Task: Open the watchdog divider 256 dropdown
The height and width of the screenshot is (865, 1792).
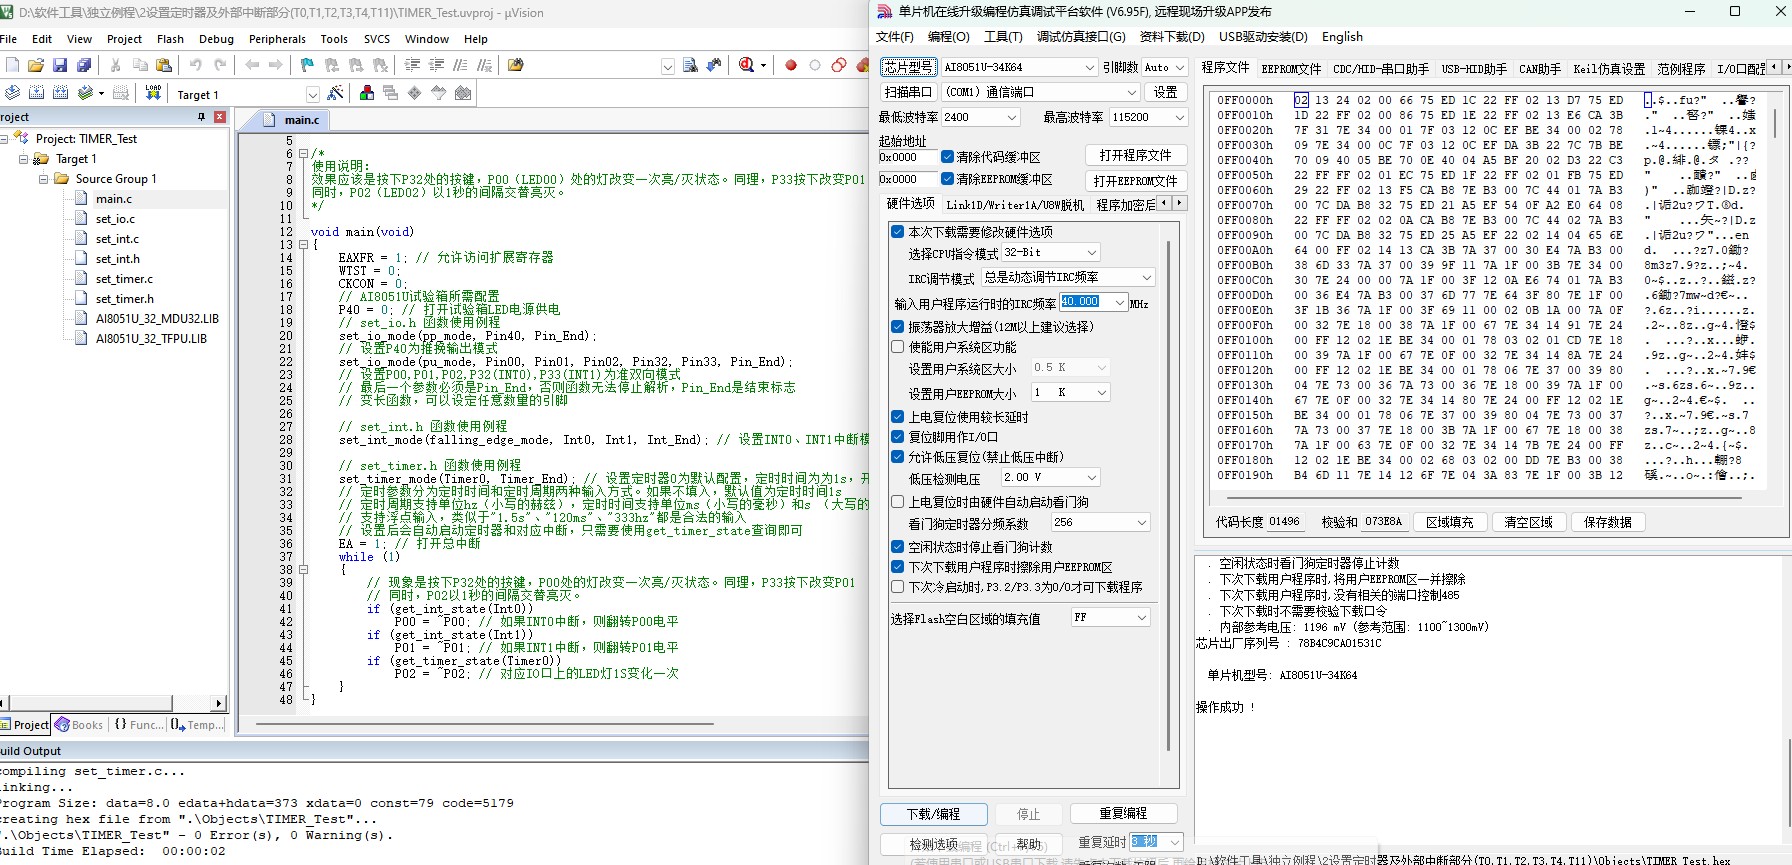Action: coord(1100,522)
